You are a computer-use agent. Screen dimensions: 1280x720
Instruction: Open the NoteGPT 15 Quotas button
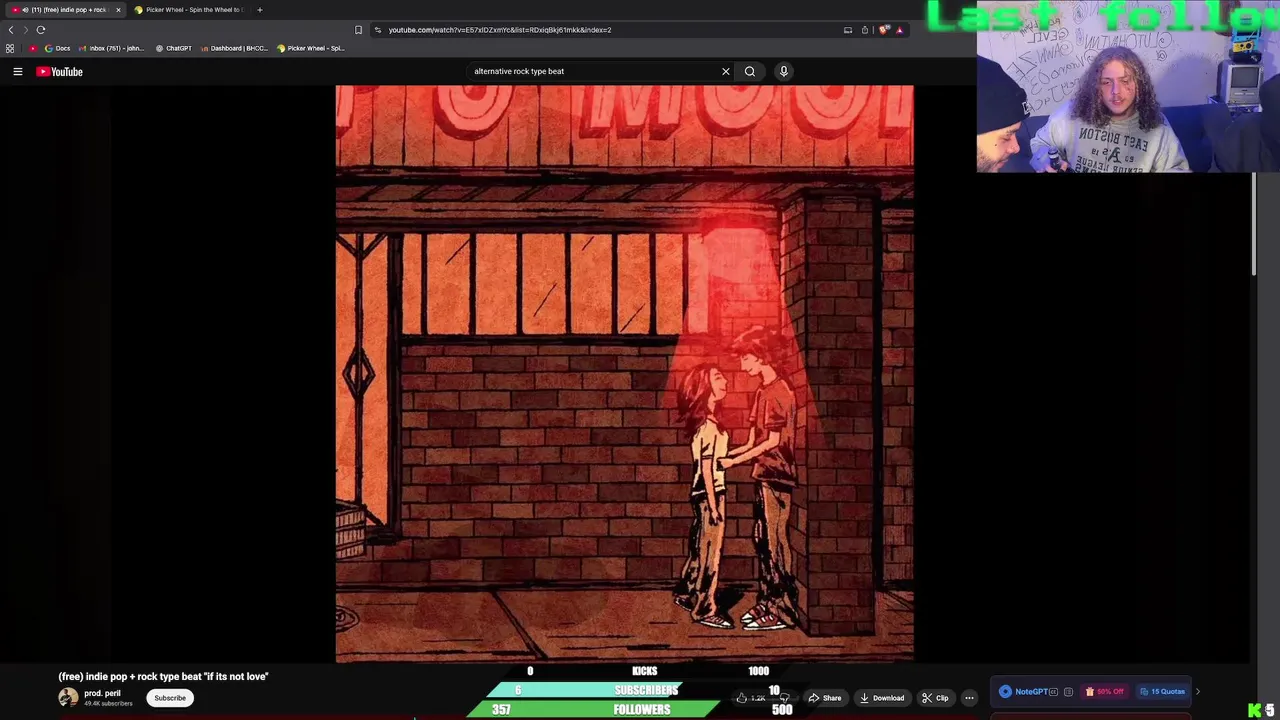[1162, 691]
